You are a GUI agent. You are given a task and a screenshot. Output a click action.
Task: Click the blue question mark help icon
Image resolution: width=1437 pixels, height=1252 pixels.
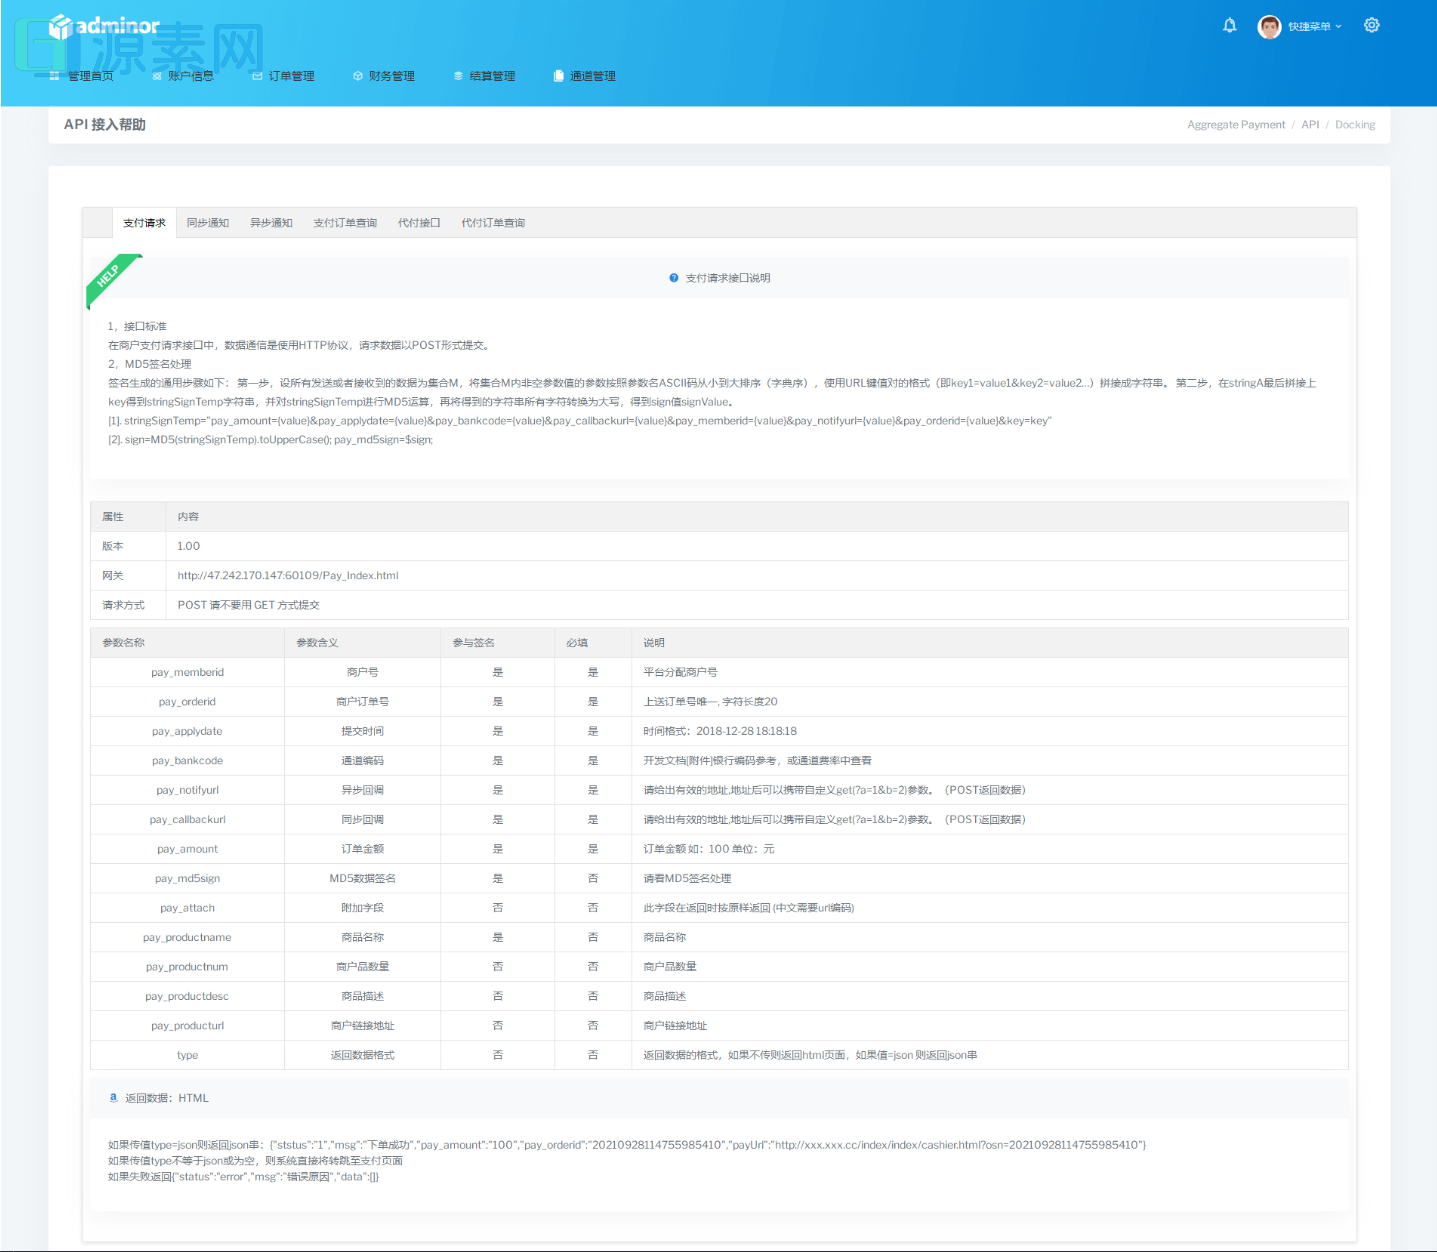tap(674, 278)
